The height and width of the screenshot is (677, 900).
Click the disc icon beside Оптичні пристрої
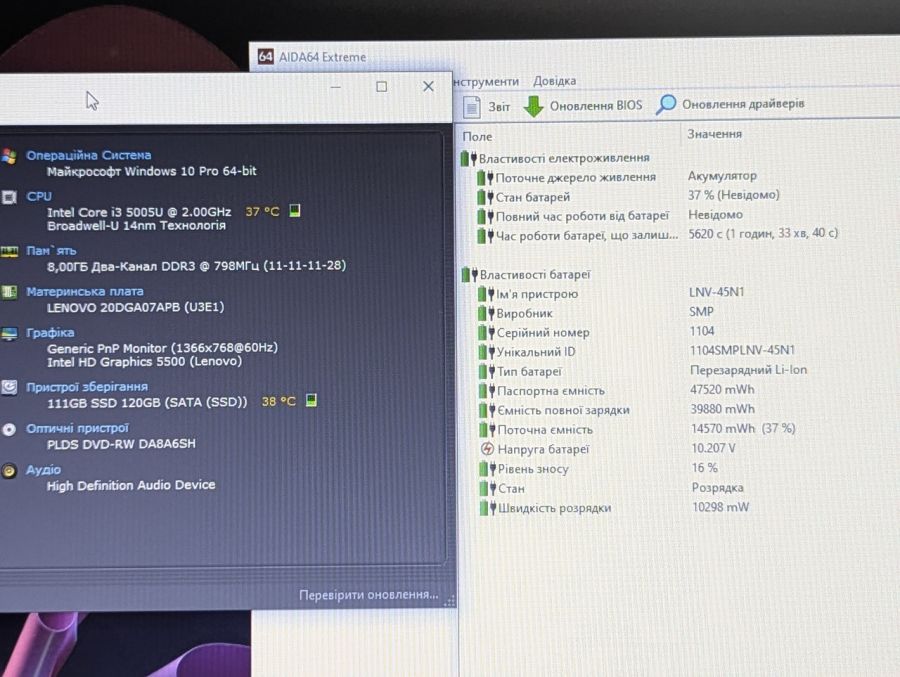coord(9,430)
